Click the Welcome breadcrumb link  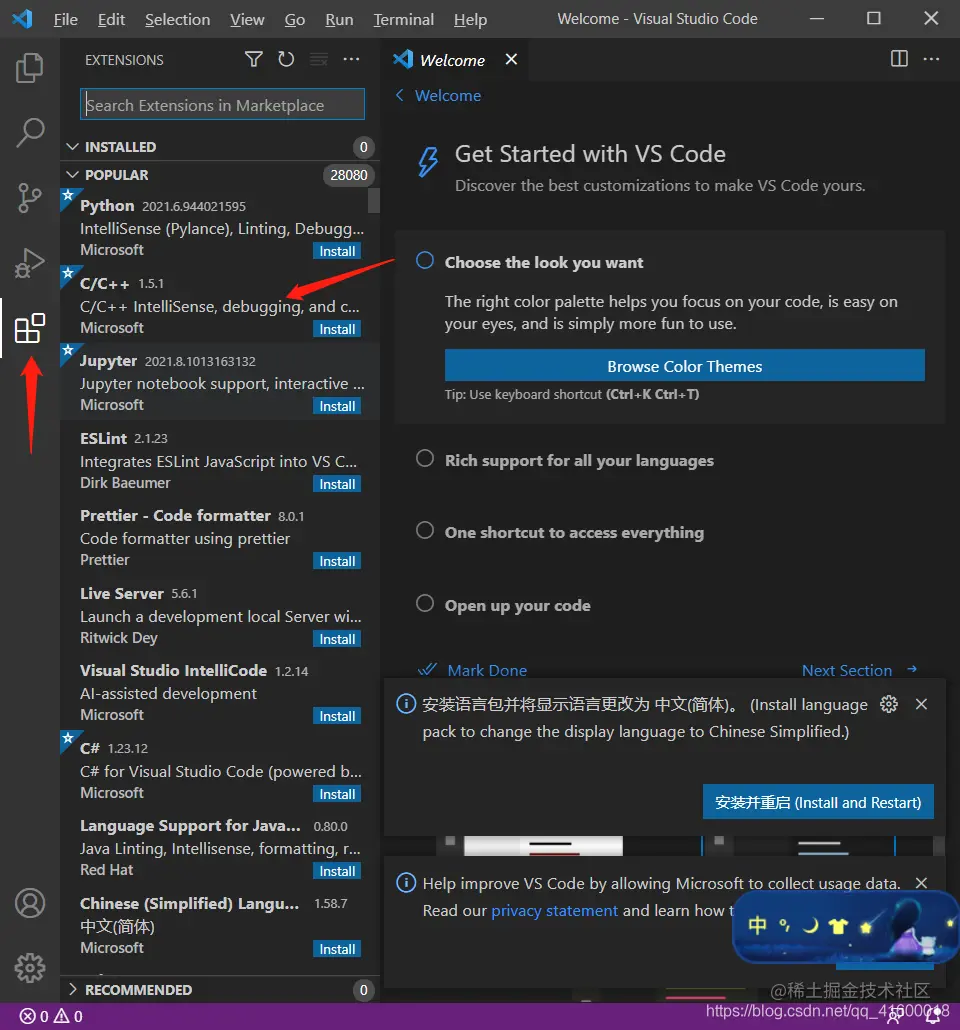[448, 95]
